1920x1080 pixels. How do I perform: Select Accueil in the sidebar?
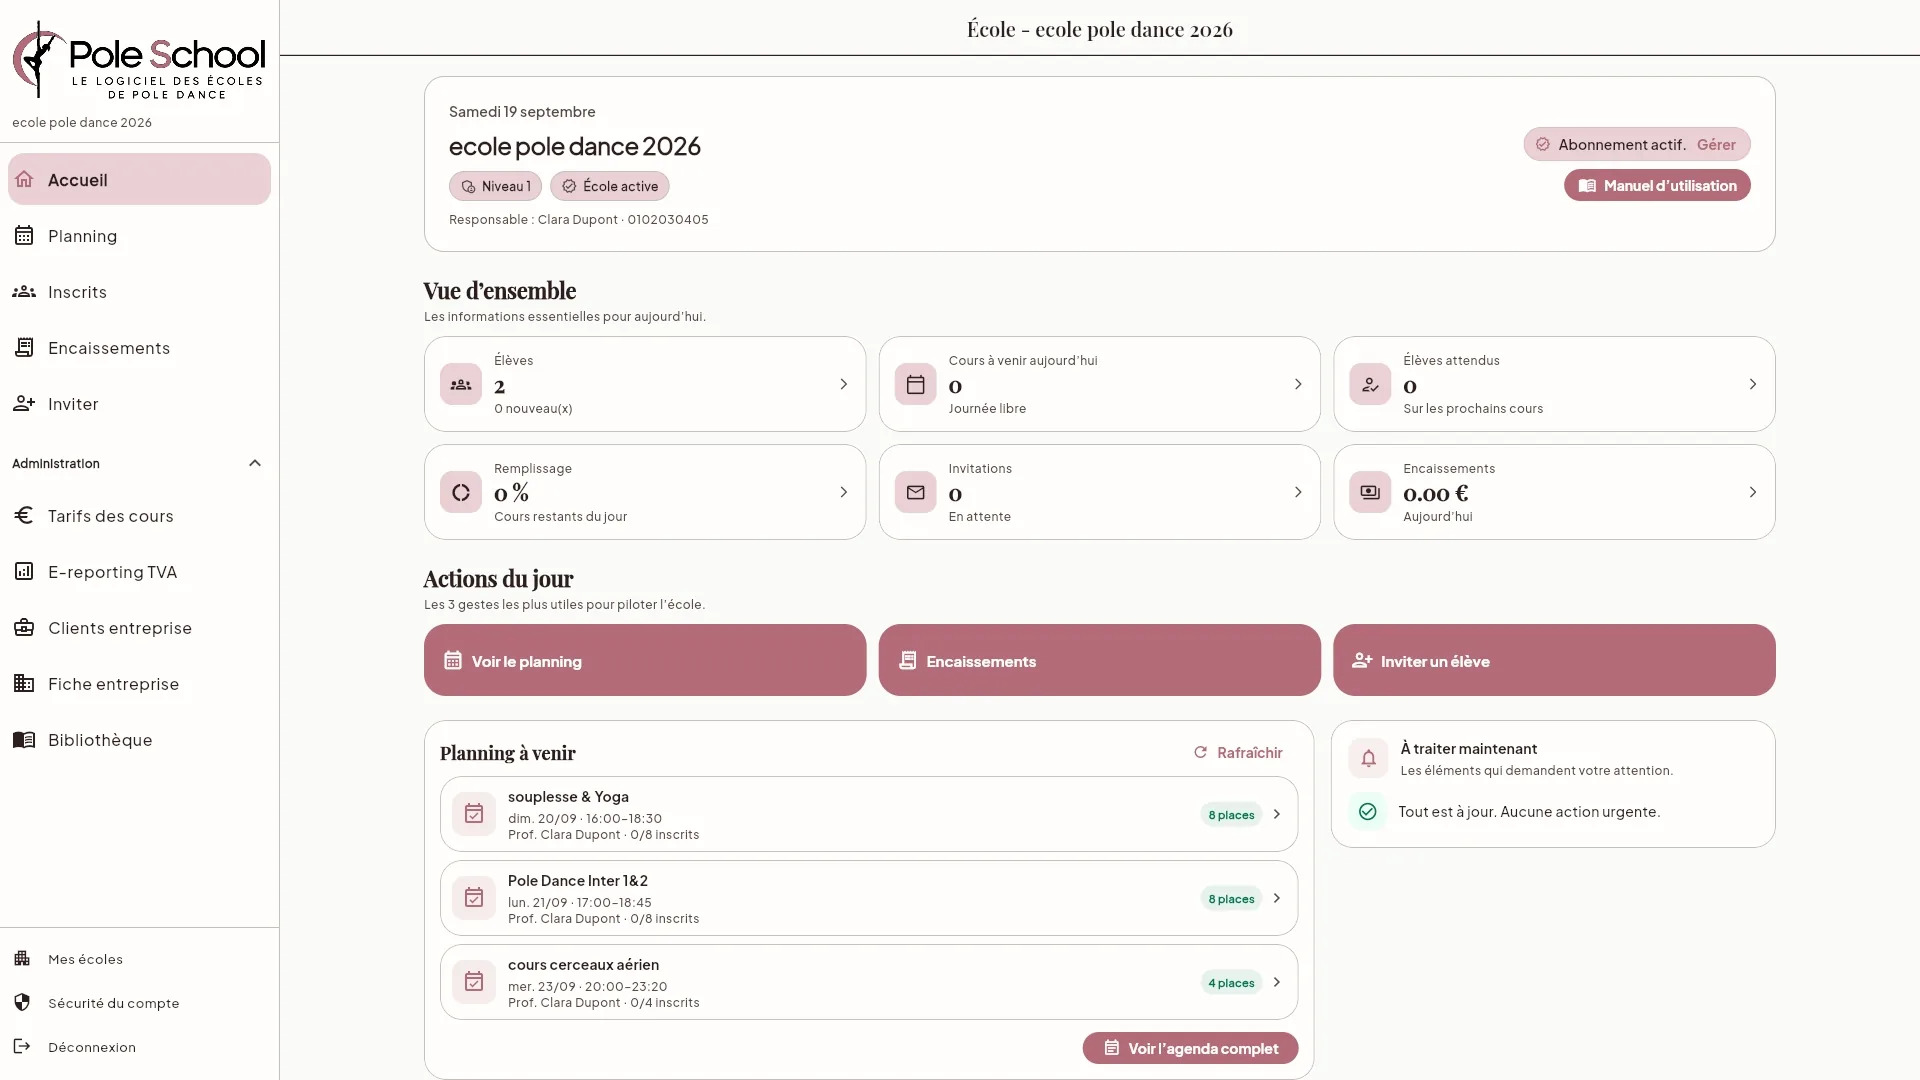(139, 180)
